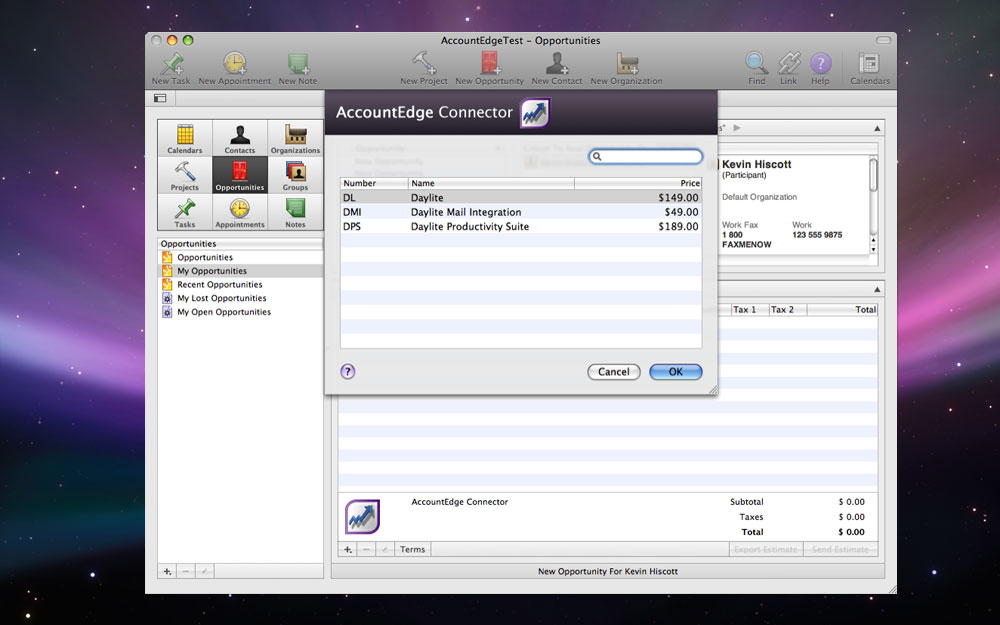Select the Daylite product row
This screenshot has height=625, width=1000.
pyautogui.click(x=521, y=198)
